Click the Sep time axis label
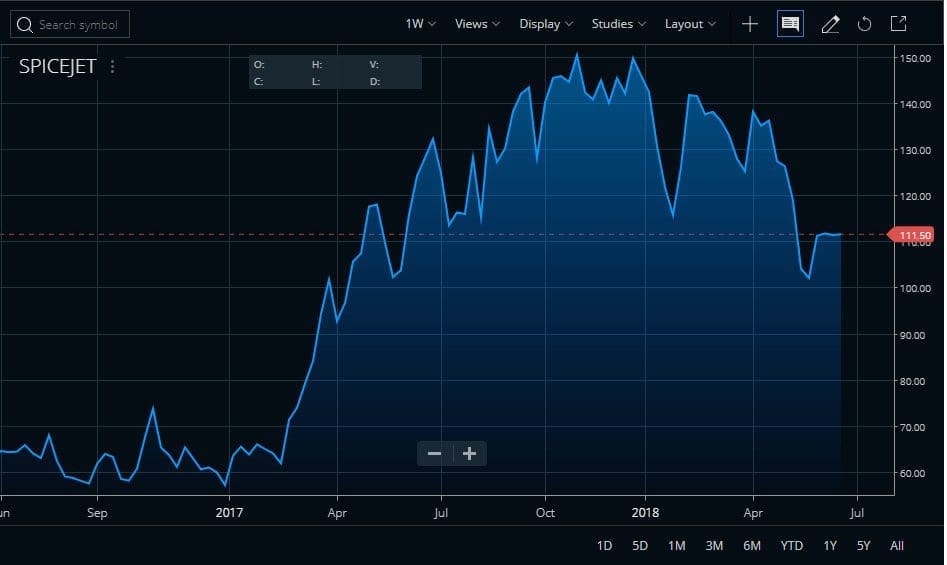The width and height of the screenshot is (947, 565). (x=97, y=512)
